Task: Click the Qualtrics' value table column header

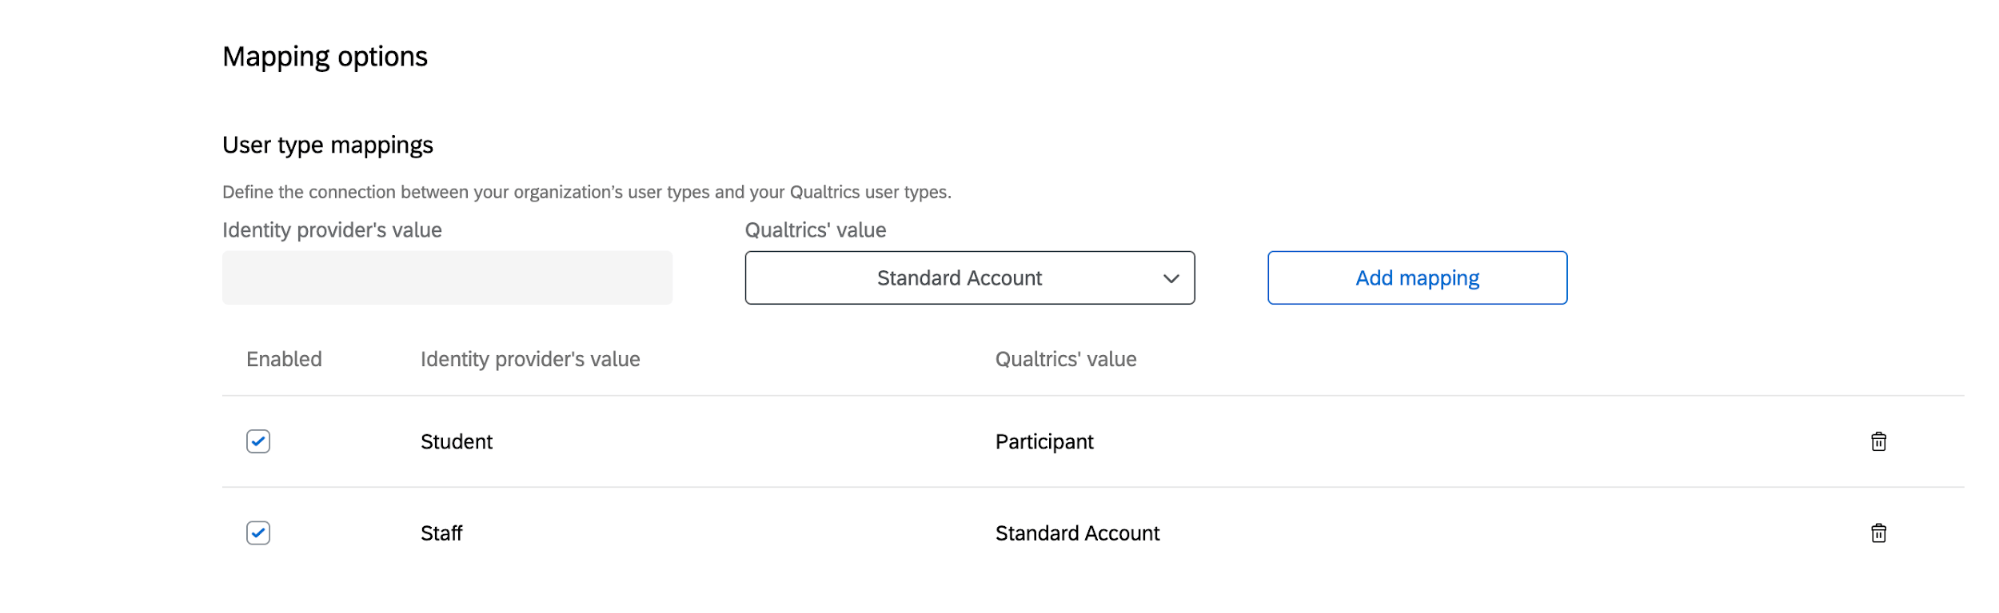Action: (1065, 359)
